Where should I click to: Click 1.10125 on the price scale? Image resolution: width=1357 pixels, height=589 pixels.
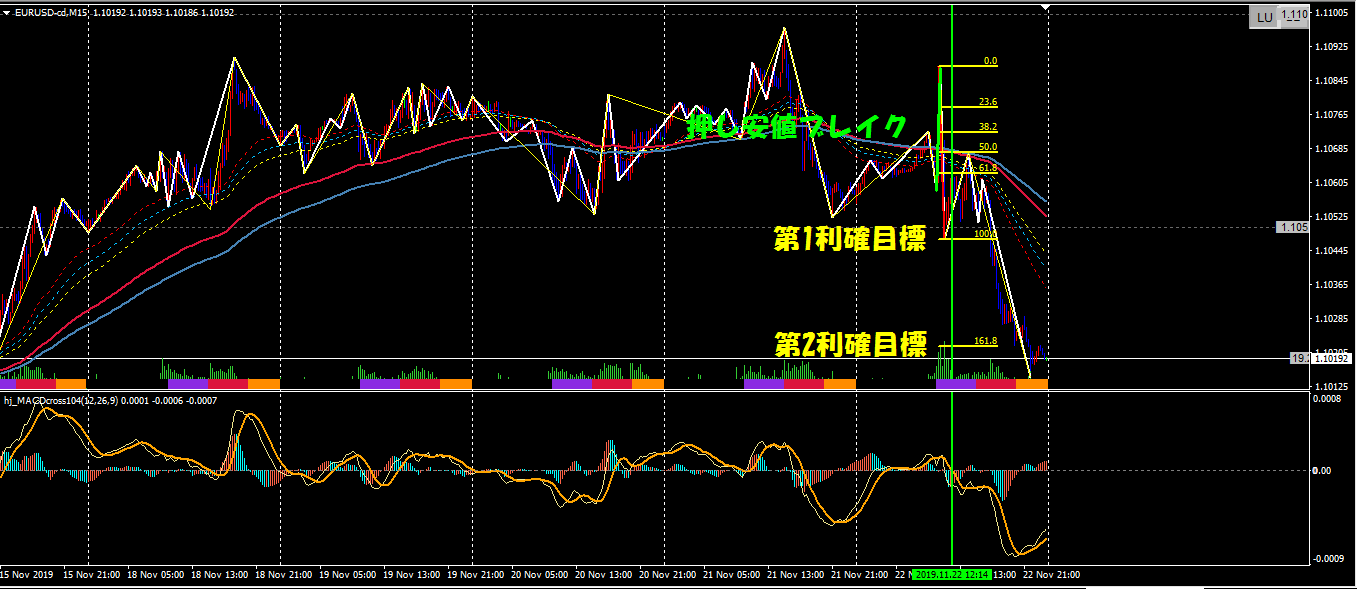tap(1332, 386)
